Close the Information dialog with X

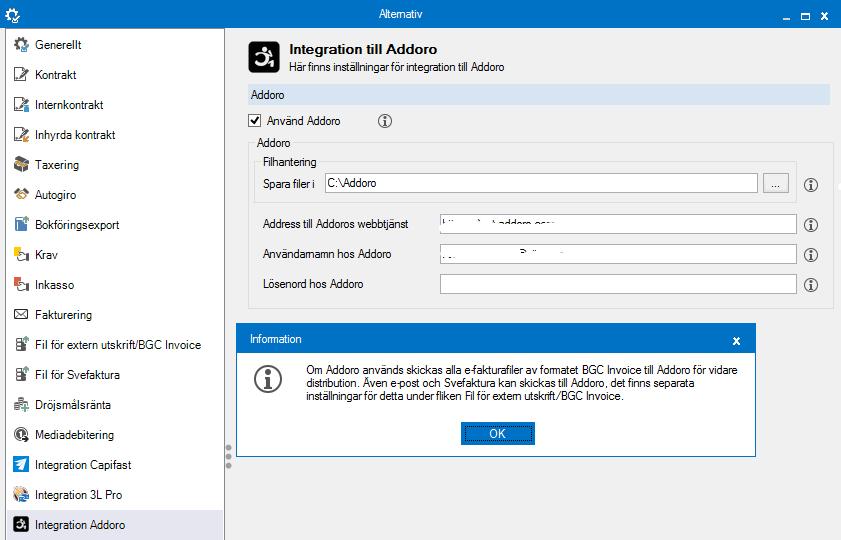pyautogui.click(x=736, y=341)
